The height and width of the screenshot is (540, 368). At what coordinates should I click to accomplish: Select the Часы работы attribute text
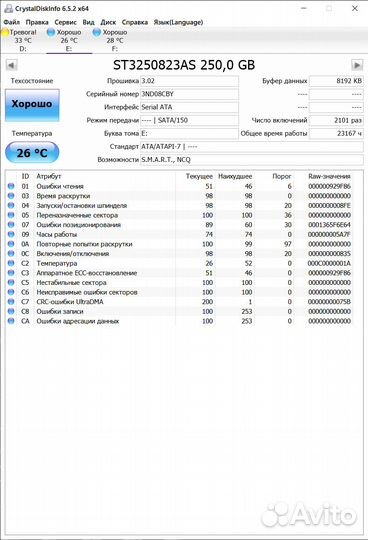(x=57, y=235)
